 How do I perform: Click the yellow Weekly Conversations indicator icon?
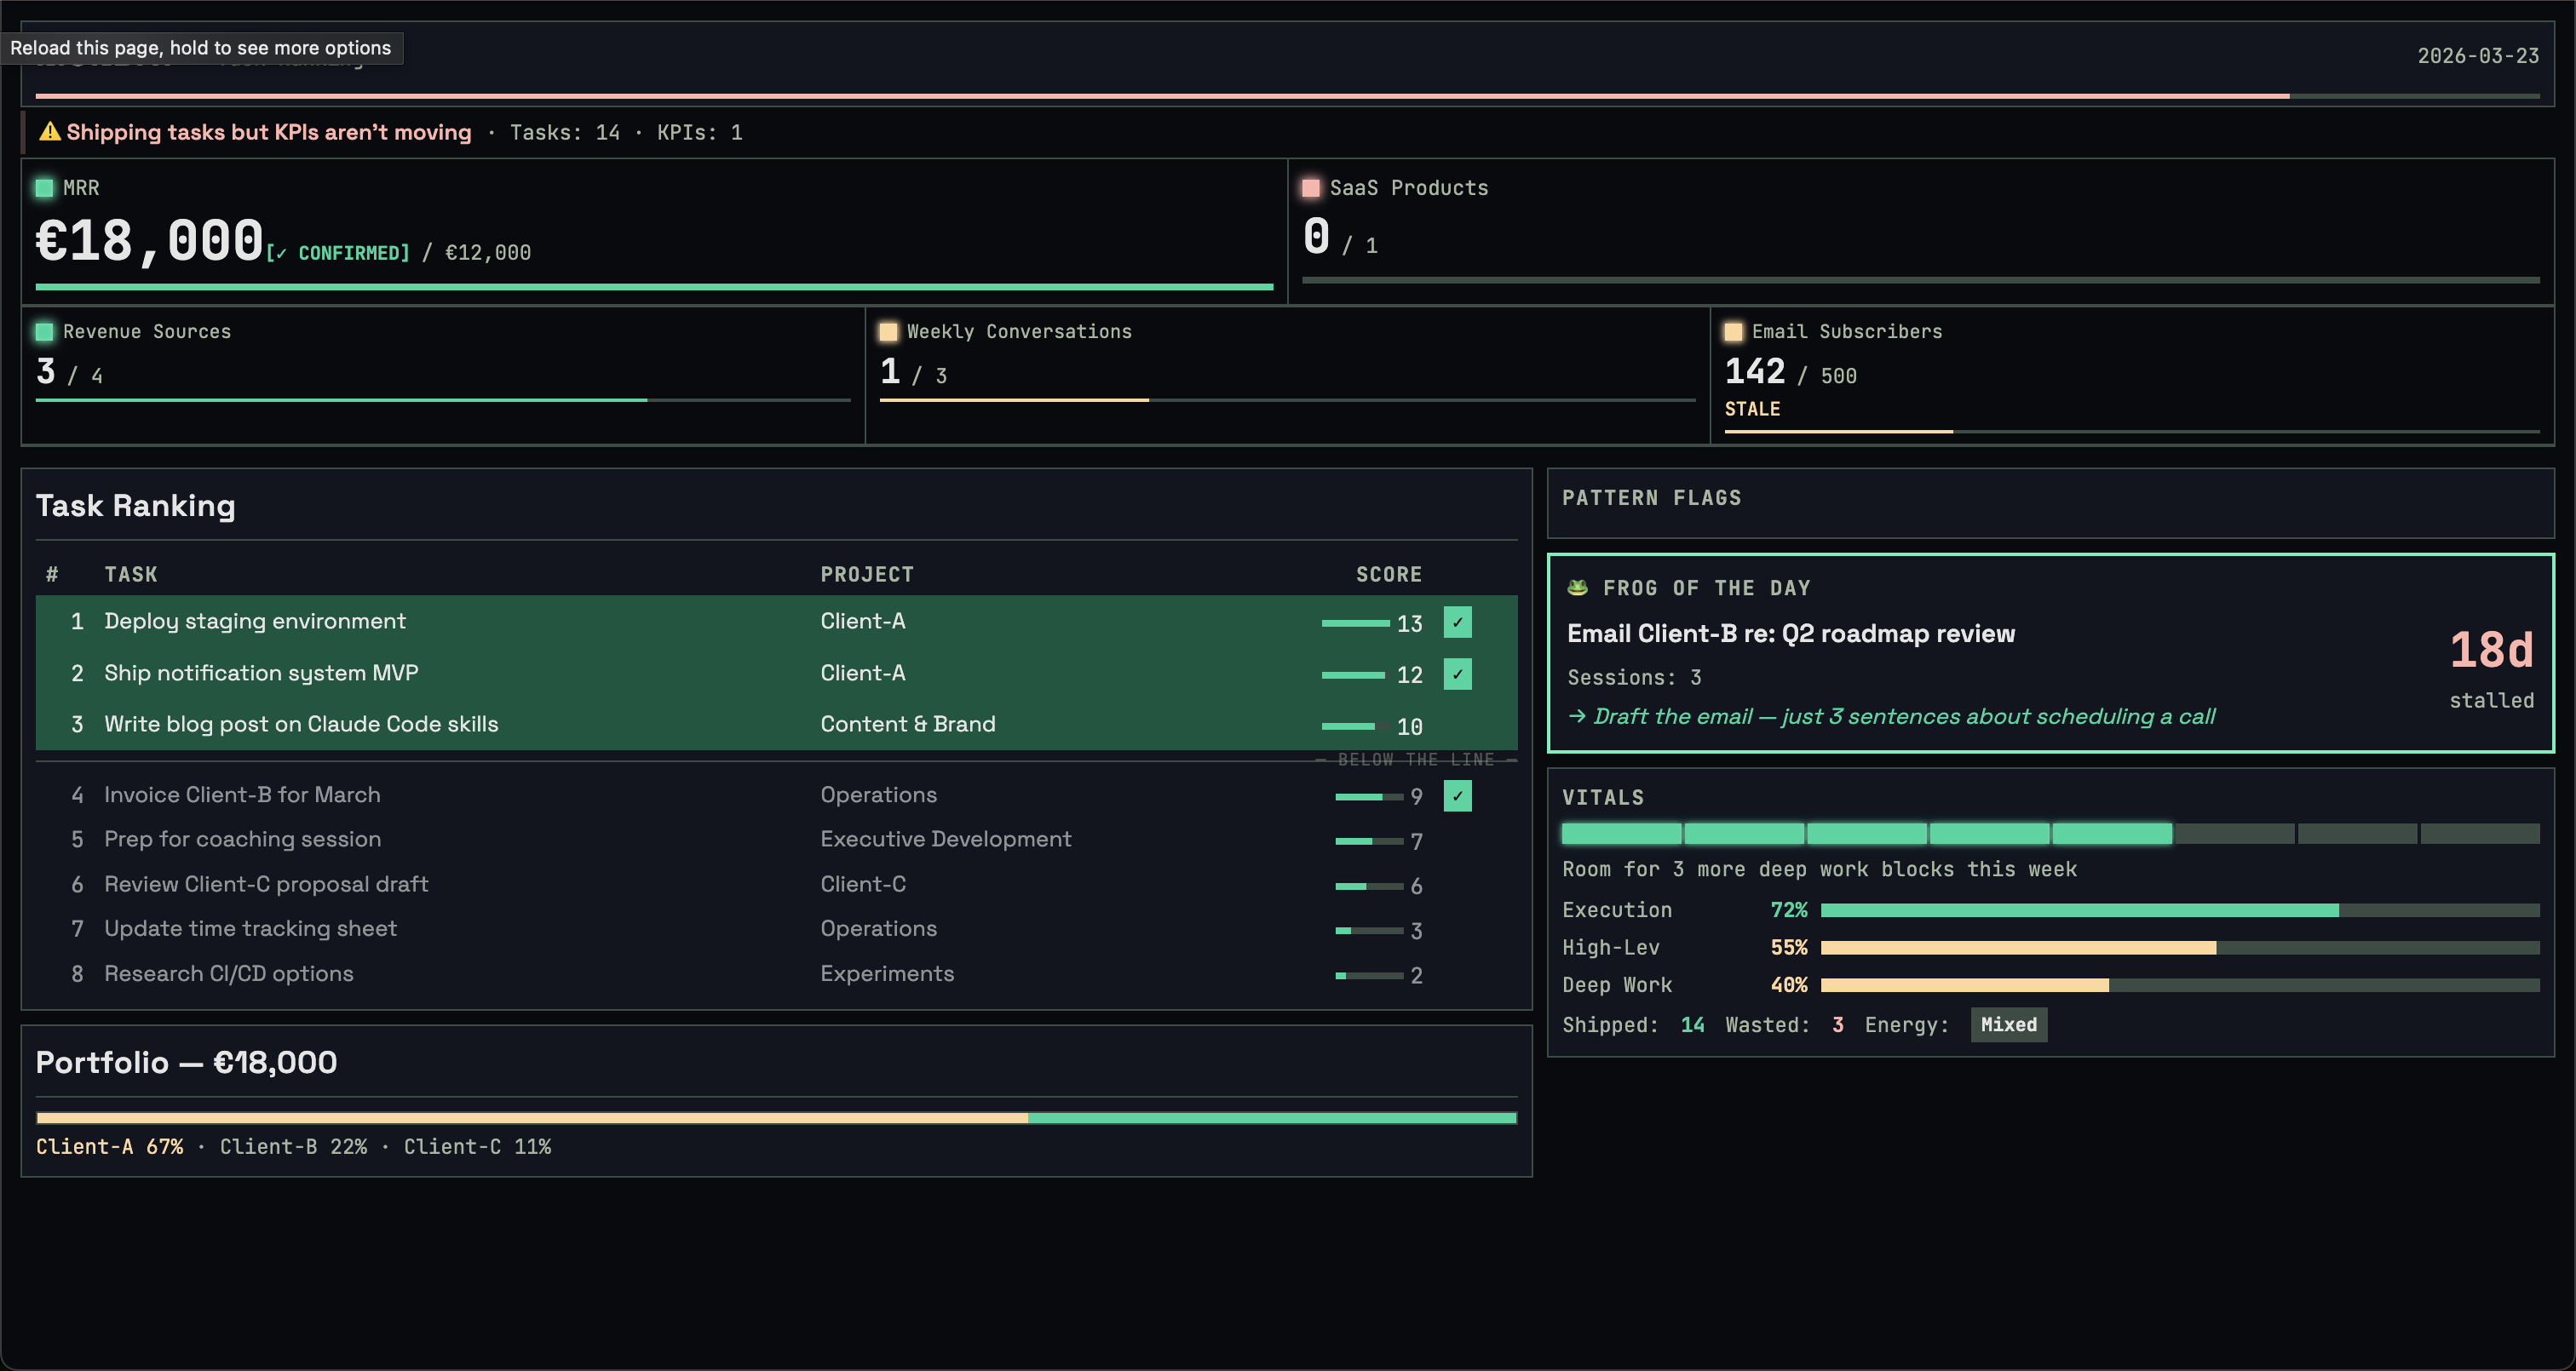point(888,330)
